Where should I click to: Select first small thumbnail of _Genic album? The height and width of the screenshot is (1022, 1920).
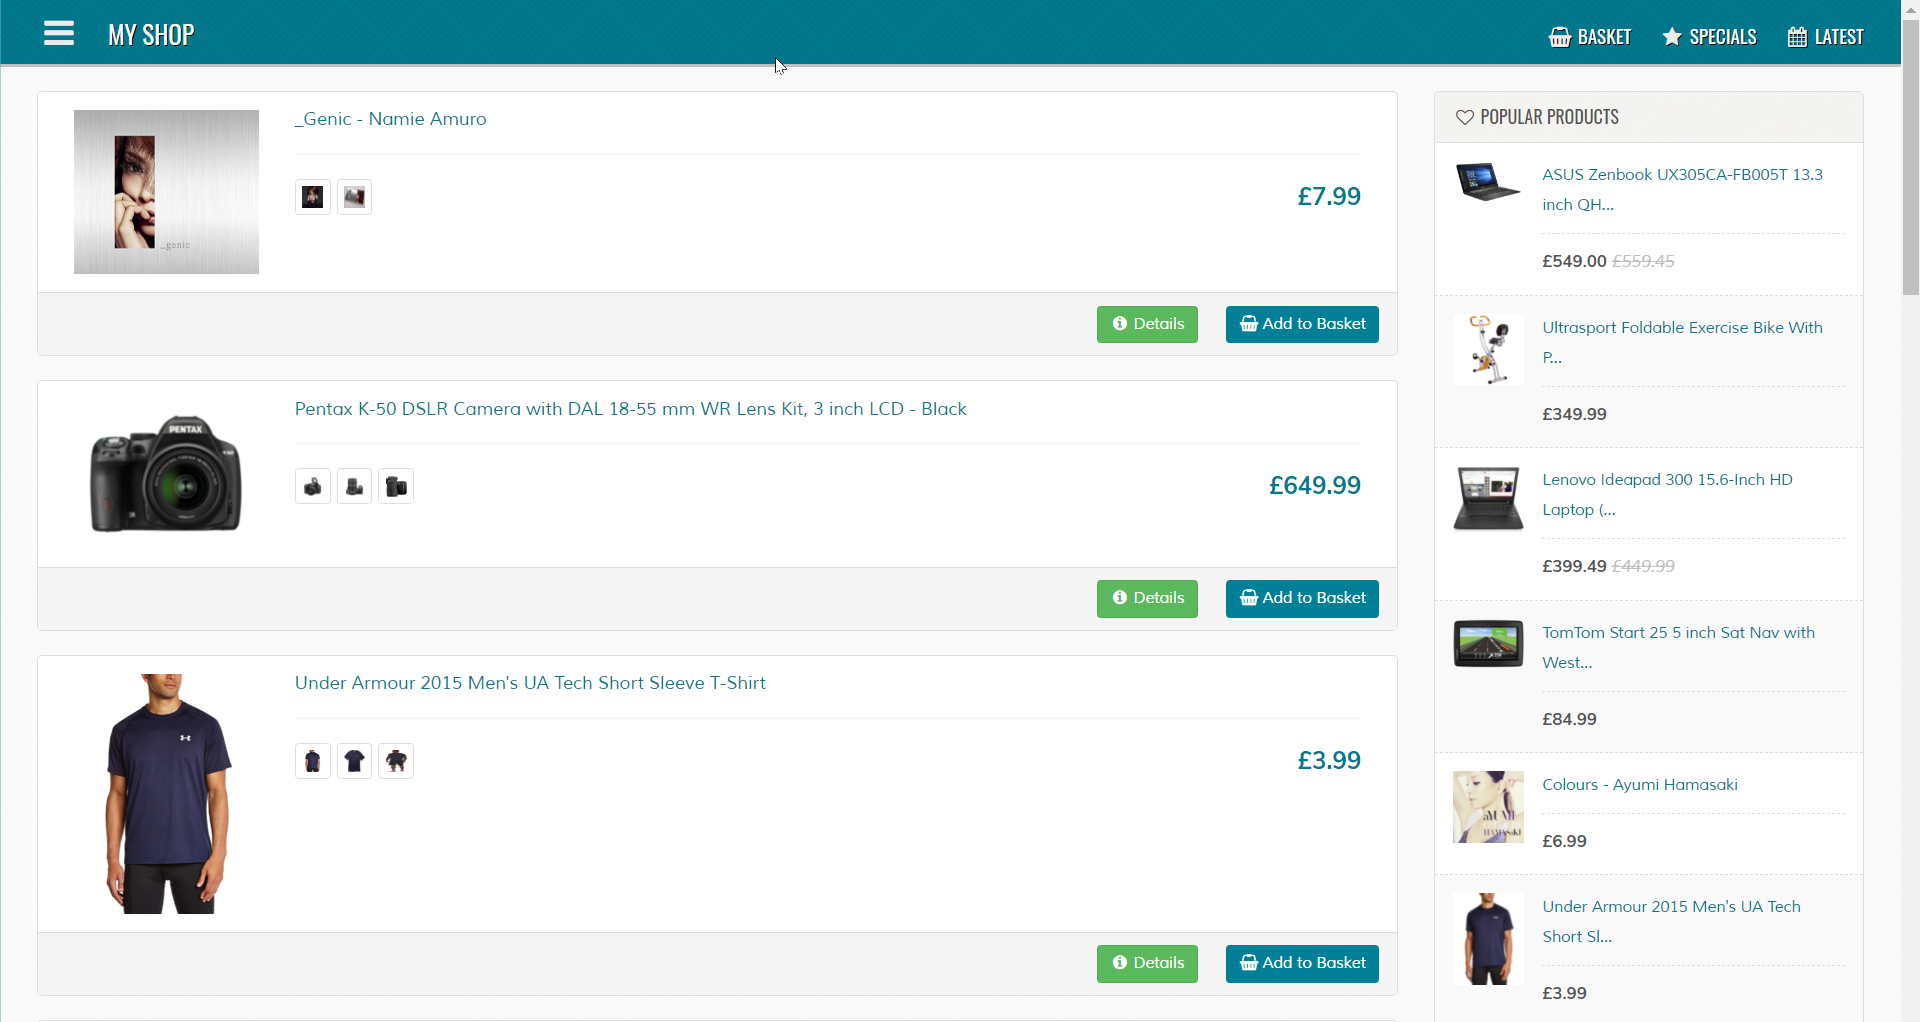313,197
